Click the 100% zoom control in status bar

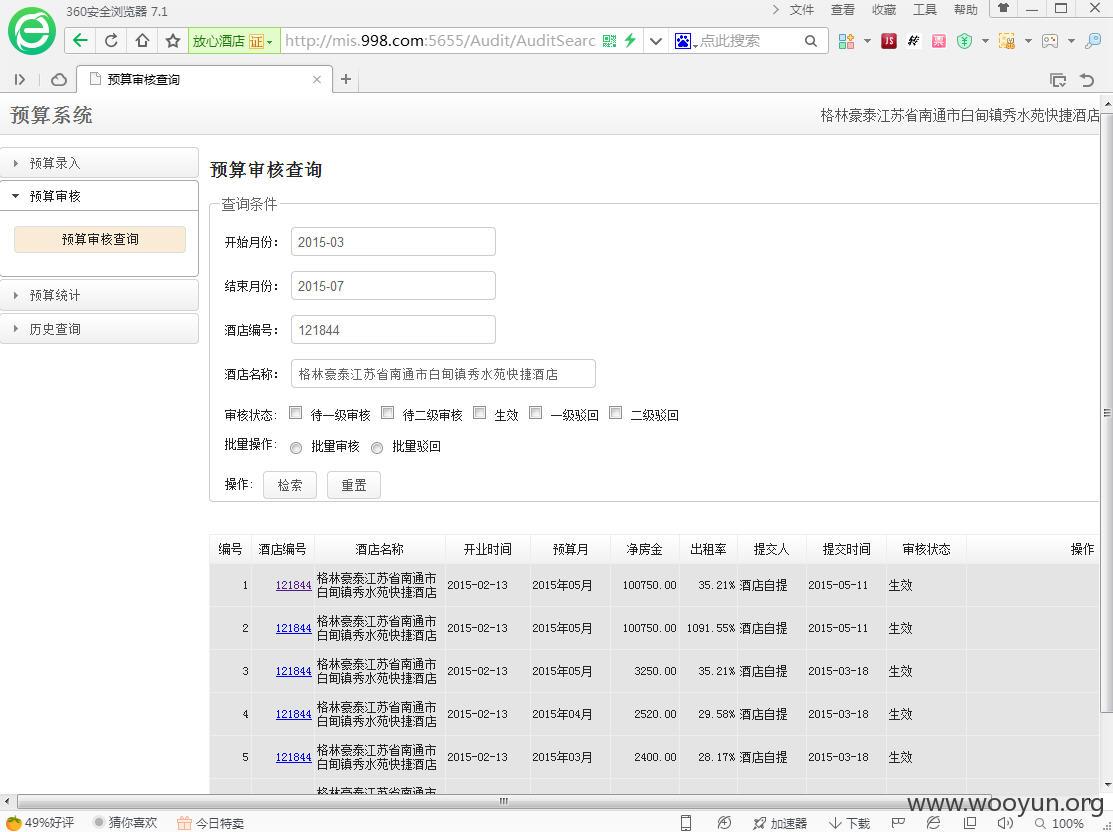[x=1059, y=823]
